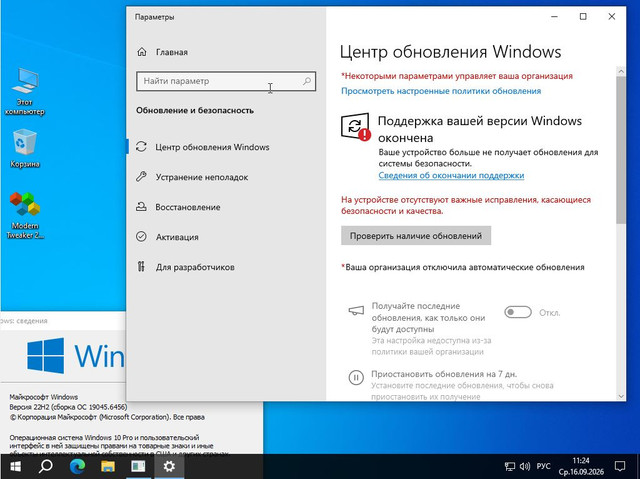Viewport: 640px width, 479px height.
Task: Open volume speaker icon in tray
Action: [525, 466]
